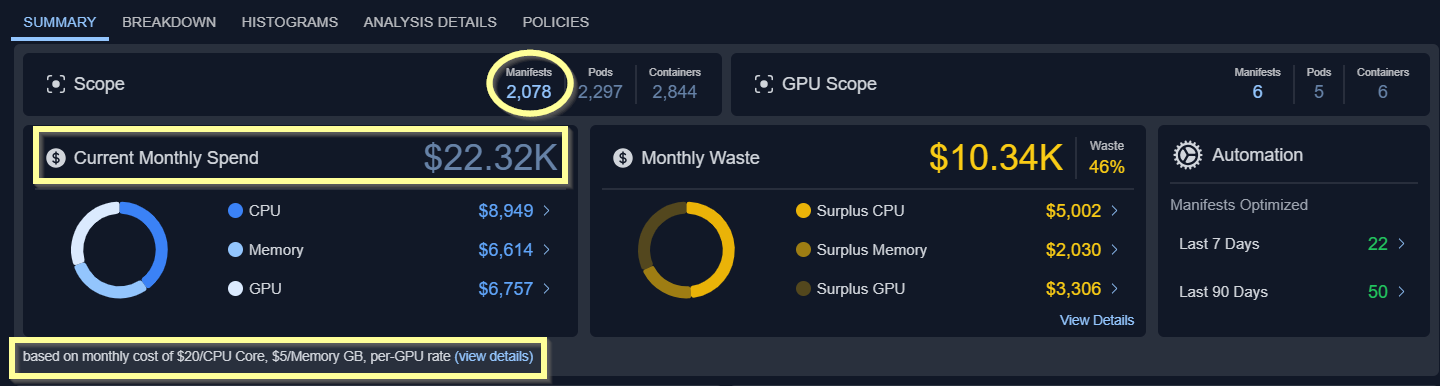This screenshot has width=1440, height=386.
Task: Click the Surplus CPU legend dot
Action: point(803,211)
